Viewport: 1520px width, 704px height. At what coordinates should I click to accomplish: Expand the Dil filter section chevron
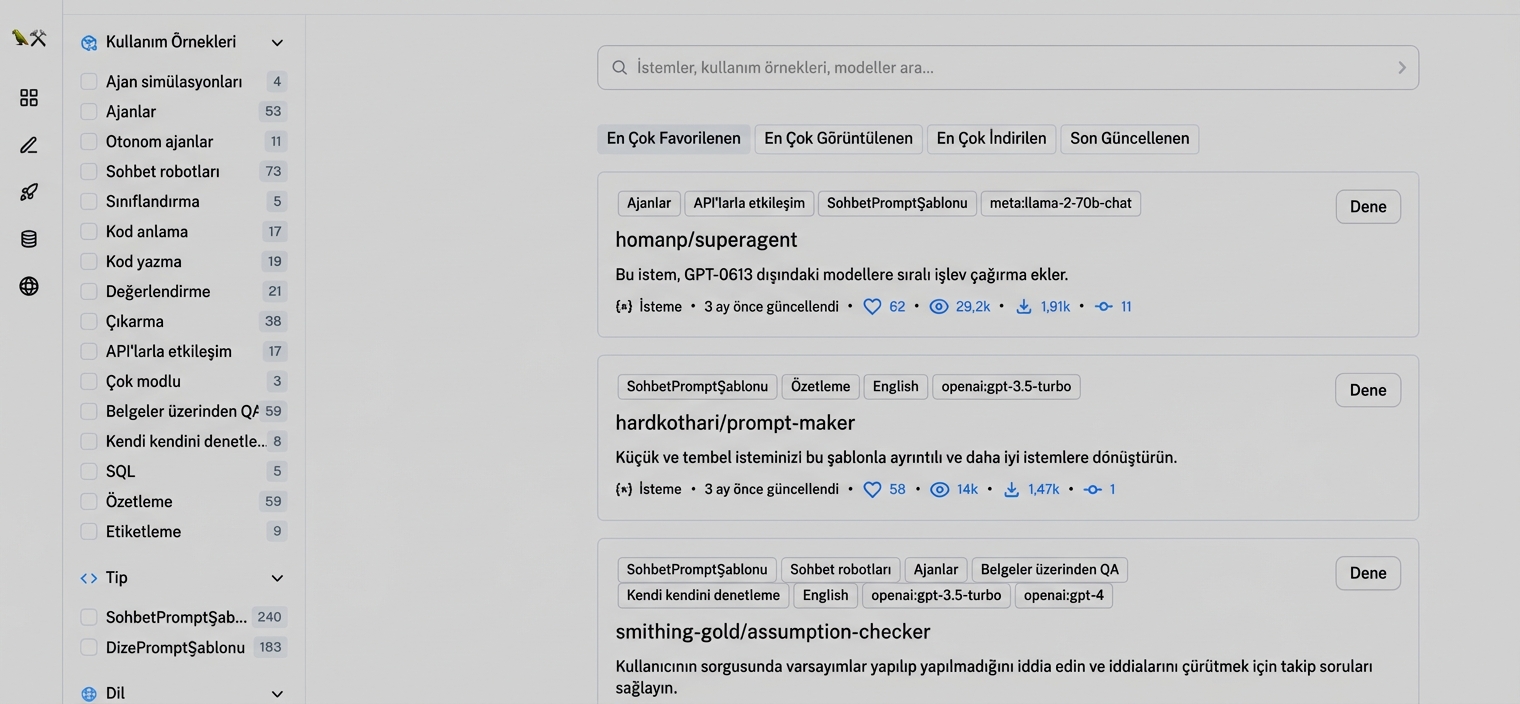pos(277,694)
